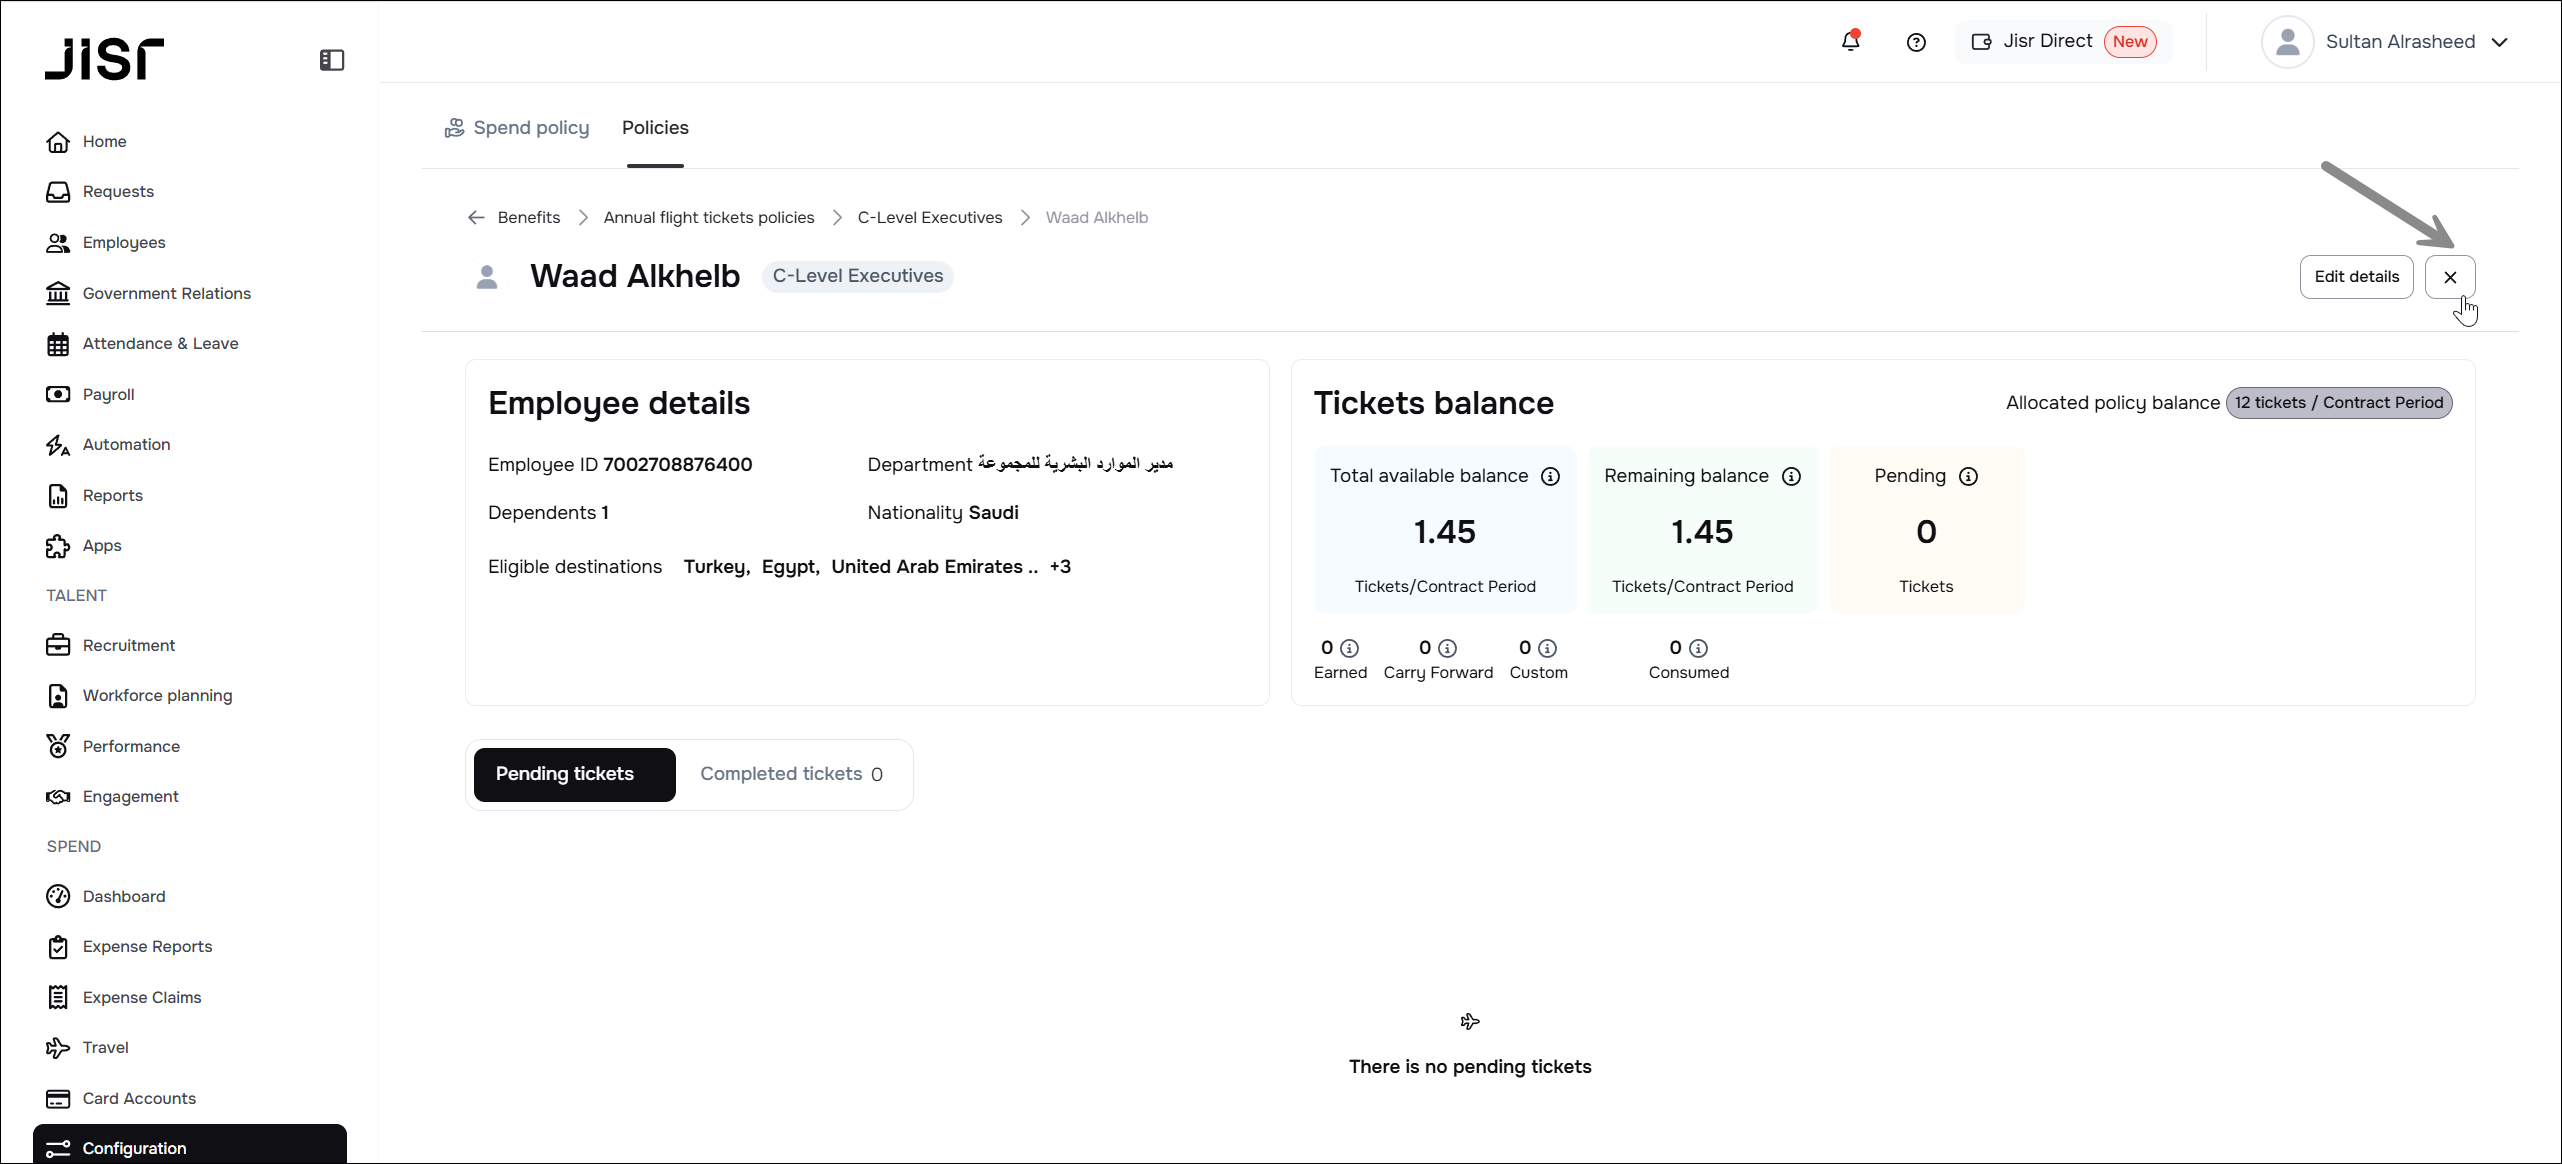
Task: Click the Edit details button
Action: point(2355,277)
